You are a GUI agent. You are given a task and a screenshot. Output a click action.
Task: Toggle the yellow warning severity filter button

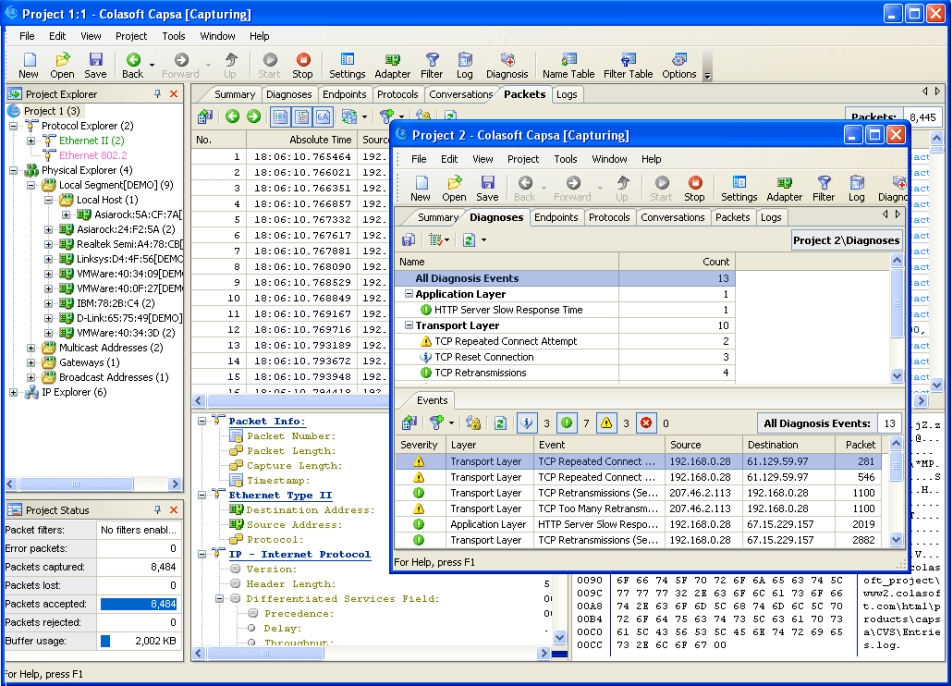point(606,423)
